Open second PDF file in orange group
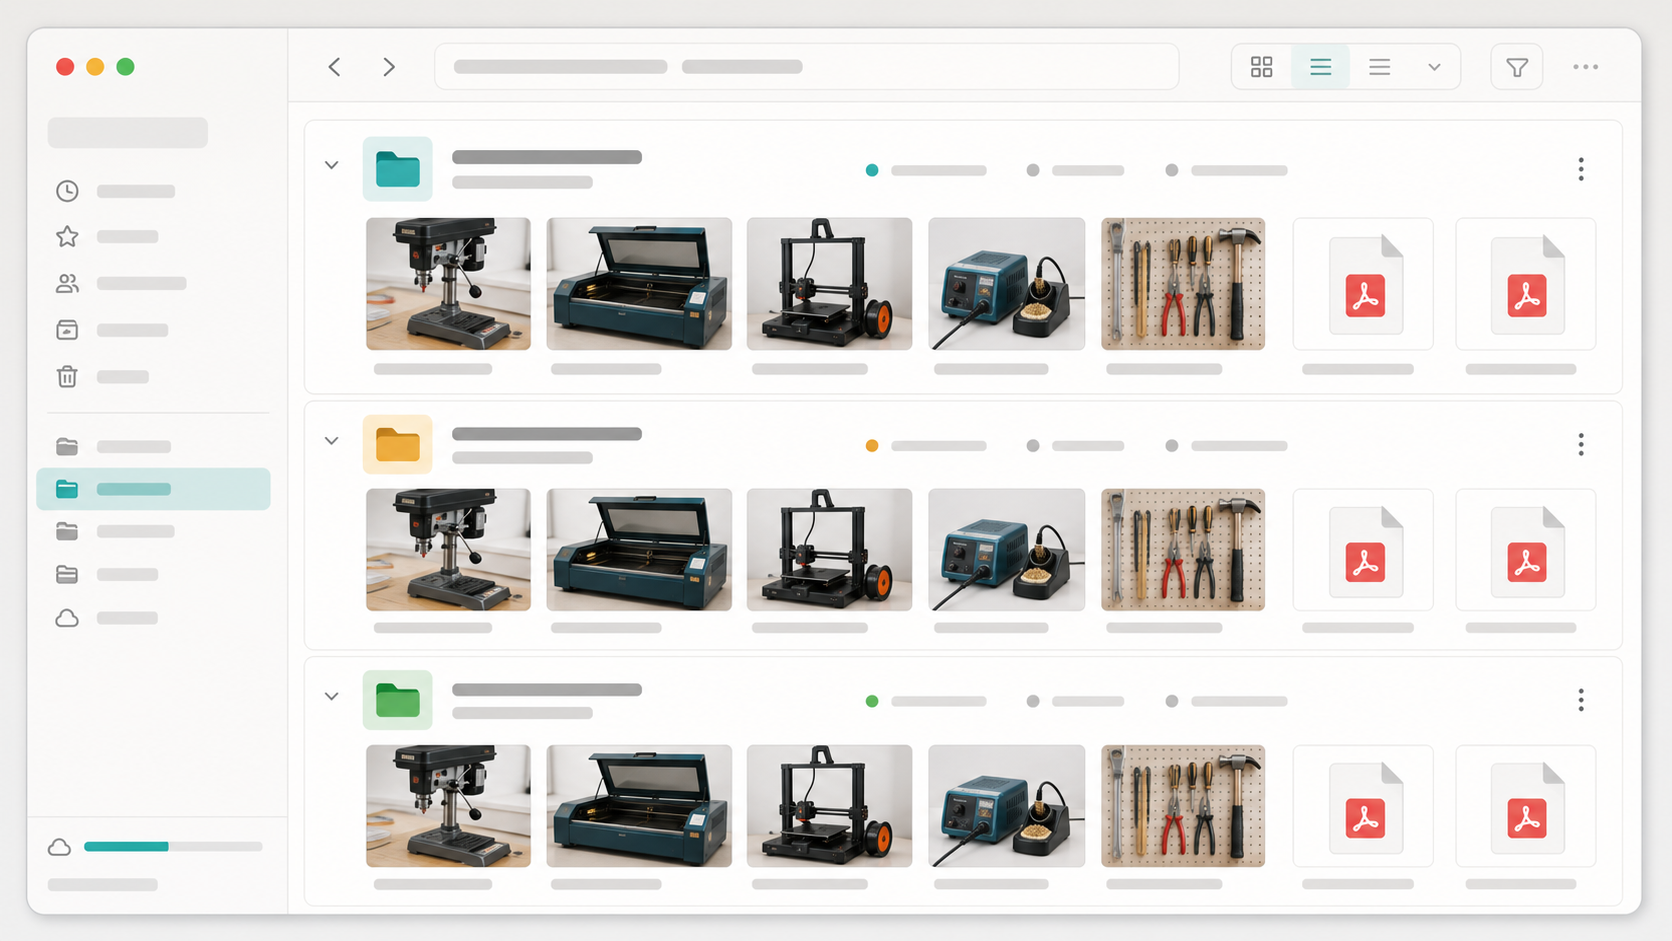This screenshot has width=1672, height=941. pyautogui.click(x=1526, y=550)
